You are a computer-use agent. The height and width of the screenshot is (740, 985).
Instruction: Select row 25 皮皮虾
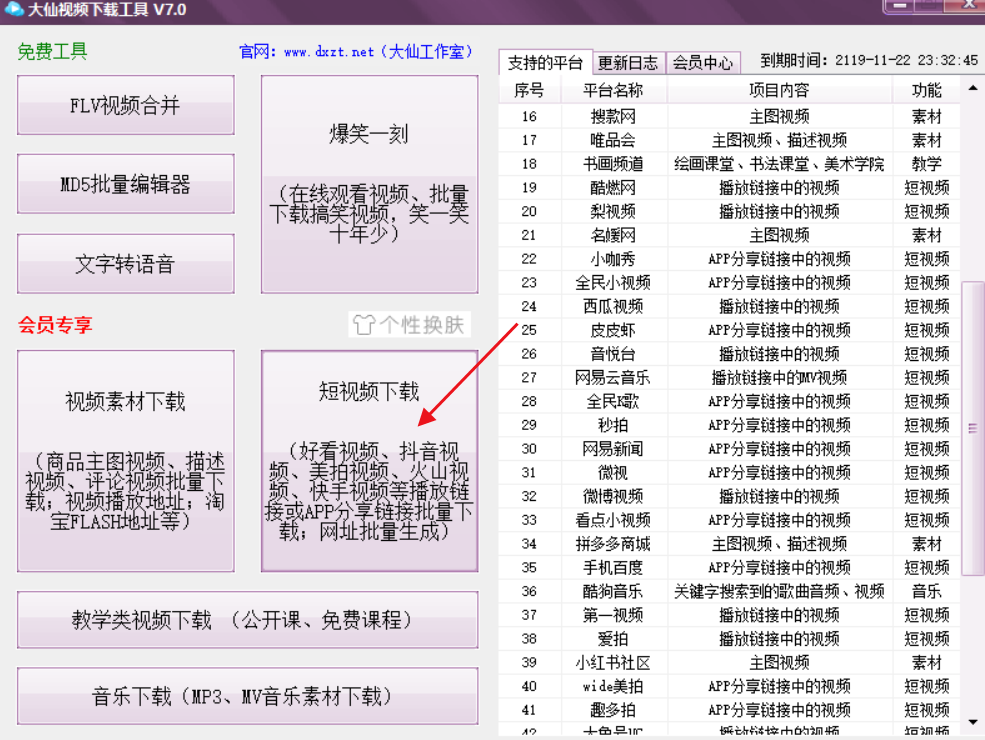click(x=729, y=330)
